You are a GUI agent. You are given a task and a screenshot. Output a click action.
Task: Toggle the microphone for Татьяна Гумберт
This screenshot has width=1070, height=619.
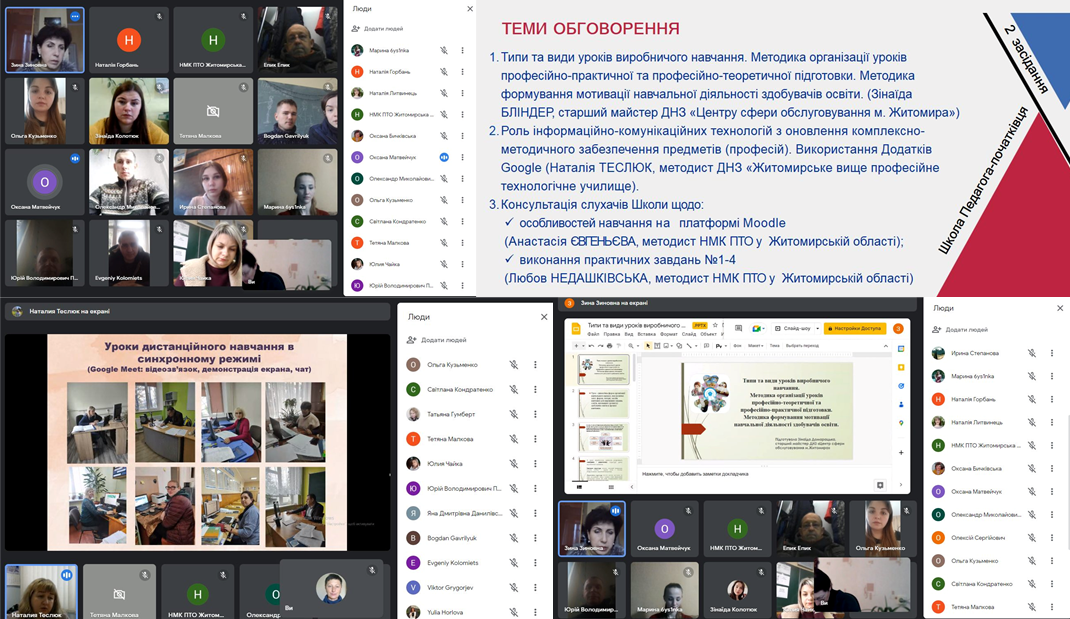(x=513, y=414)
